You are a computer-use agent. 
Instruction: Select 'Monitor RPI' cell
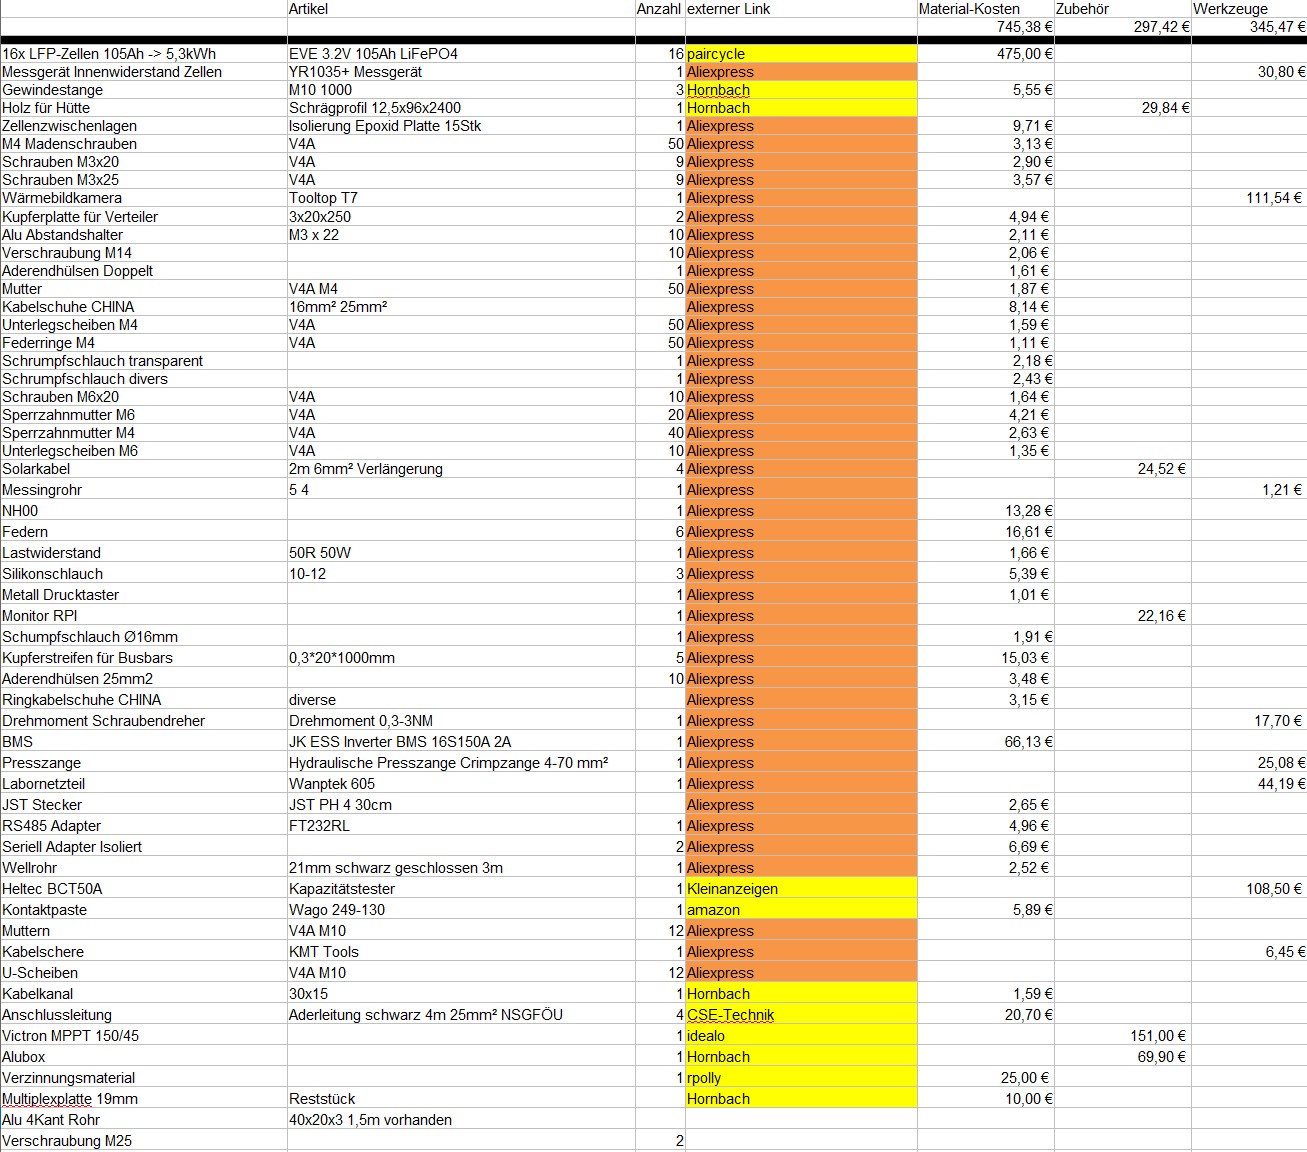[x=144, y=616]
